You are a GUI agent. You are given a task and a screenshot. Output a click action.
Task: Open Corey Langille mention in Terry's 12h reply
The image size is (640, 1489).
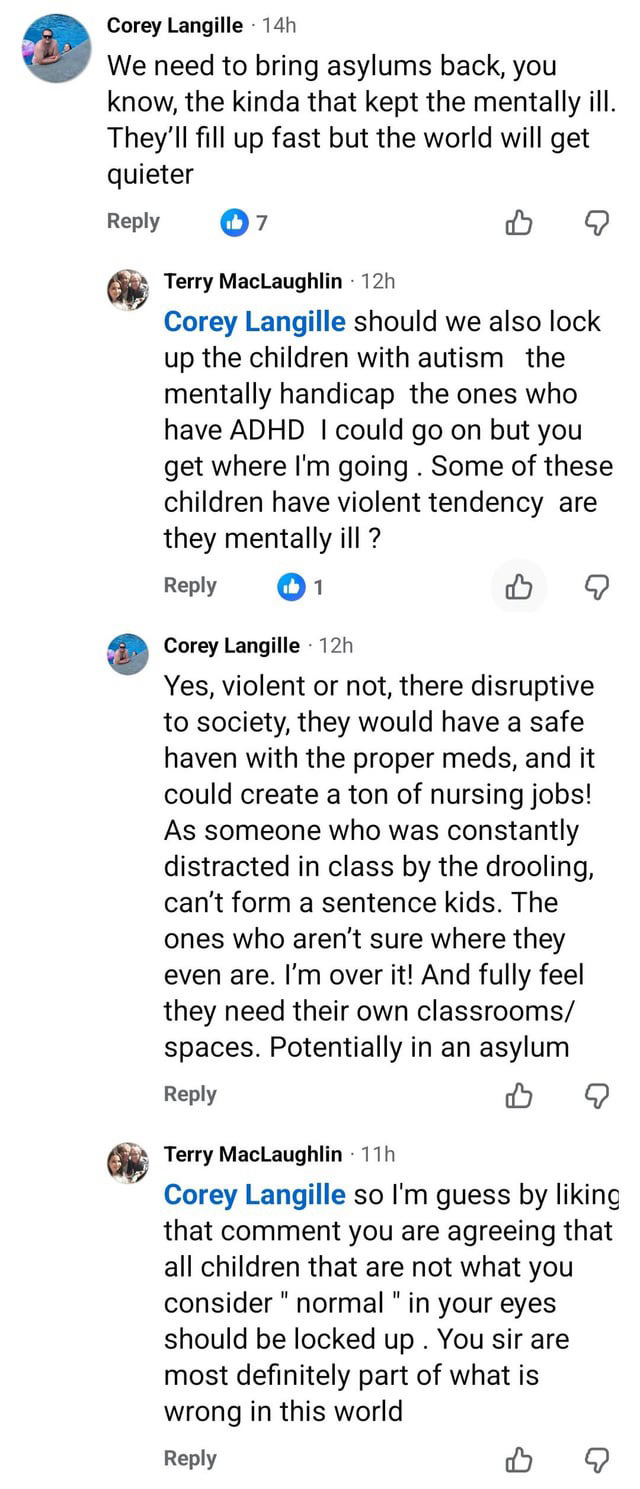pyautogui.click(x=255, y=322)
